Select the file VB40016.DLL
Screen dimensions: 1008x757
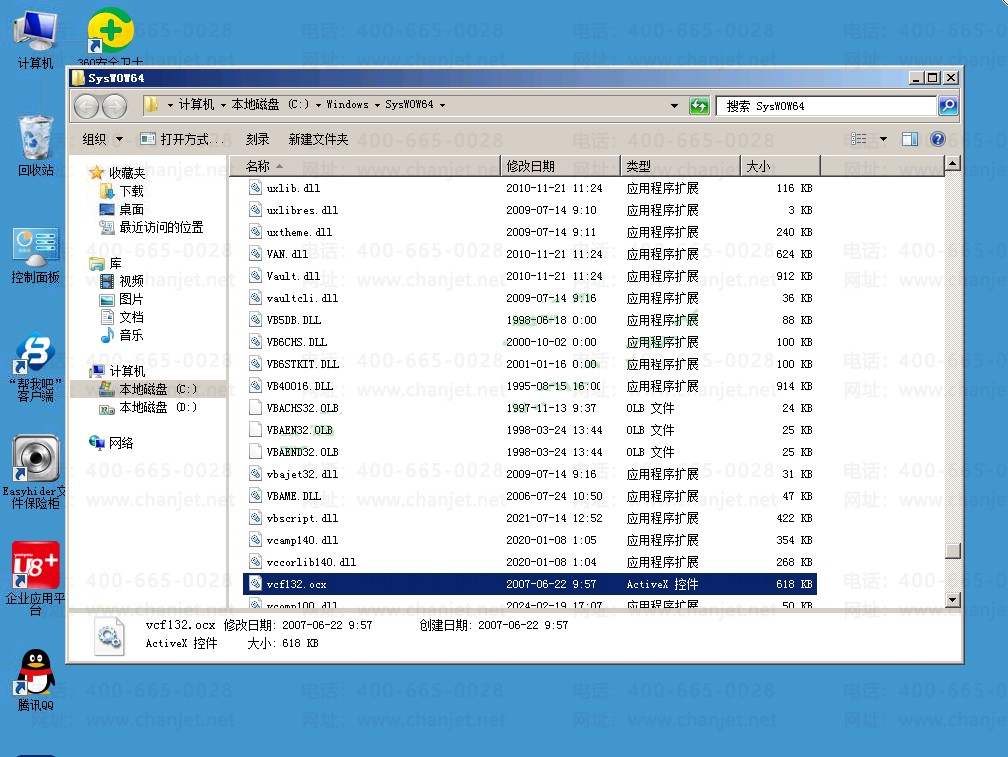tap(530, 386)
